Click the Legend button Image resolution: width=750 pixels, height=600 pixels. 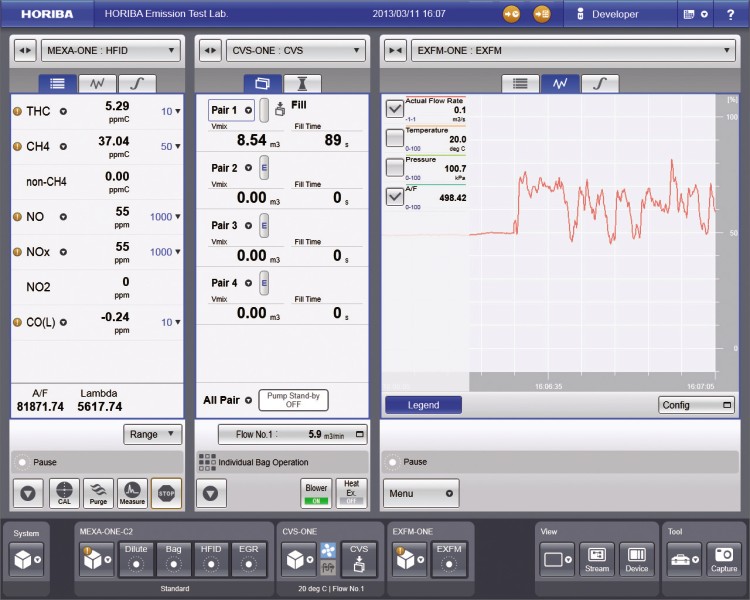tap(423, 405)
